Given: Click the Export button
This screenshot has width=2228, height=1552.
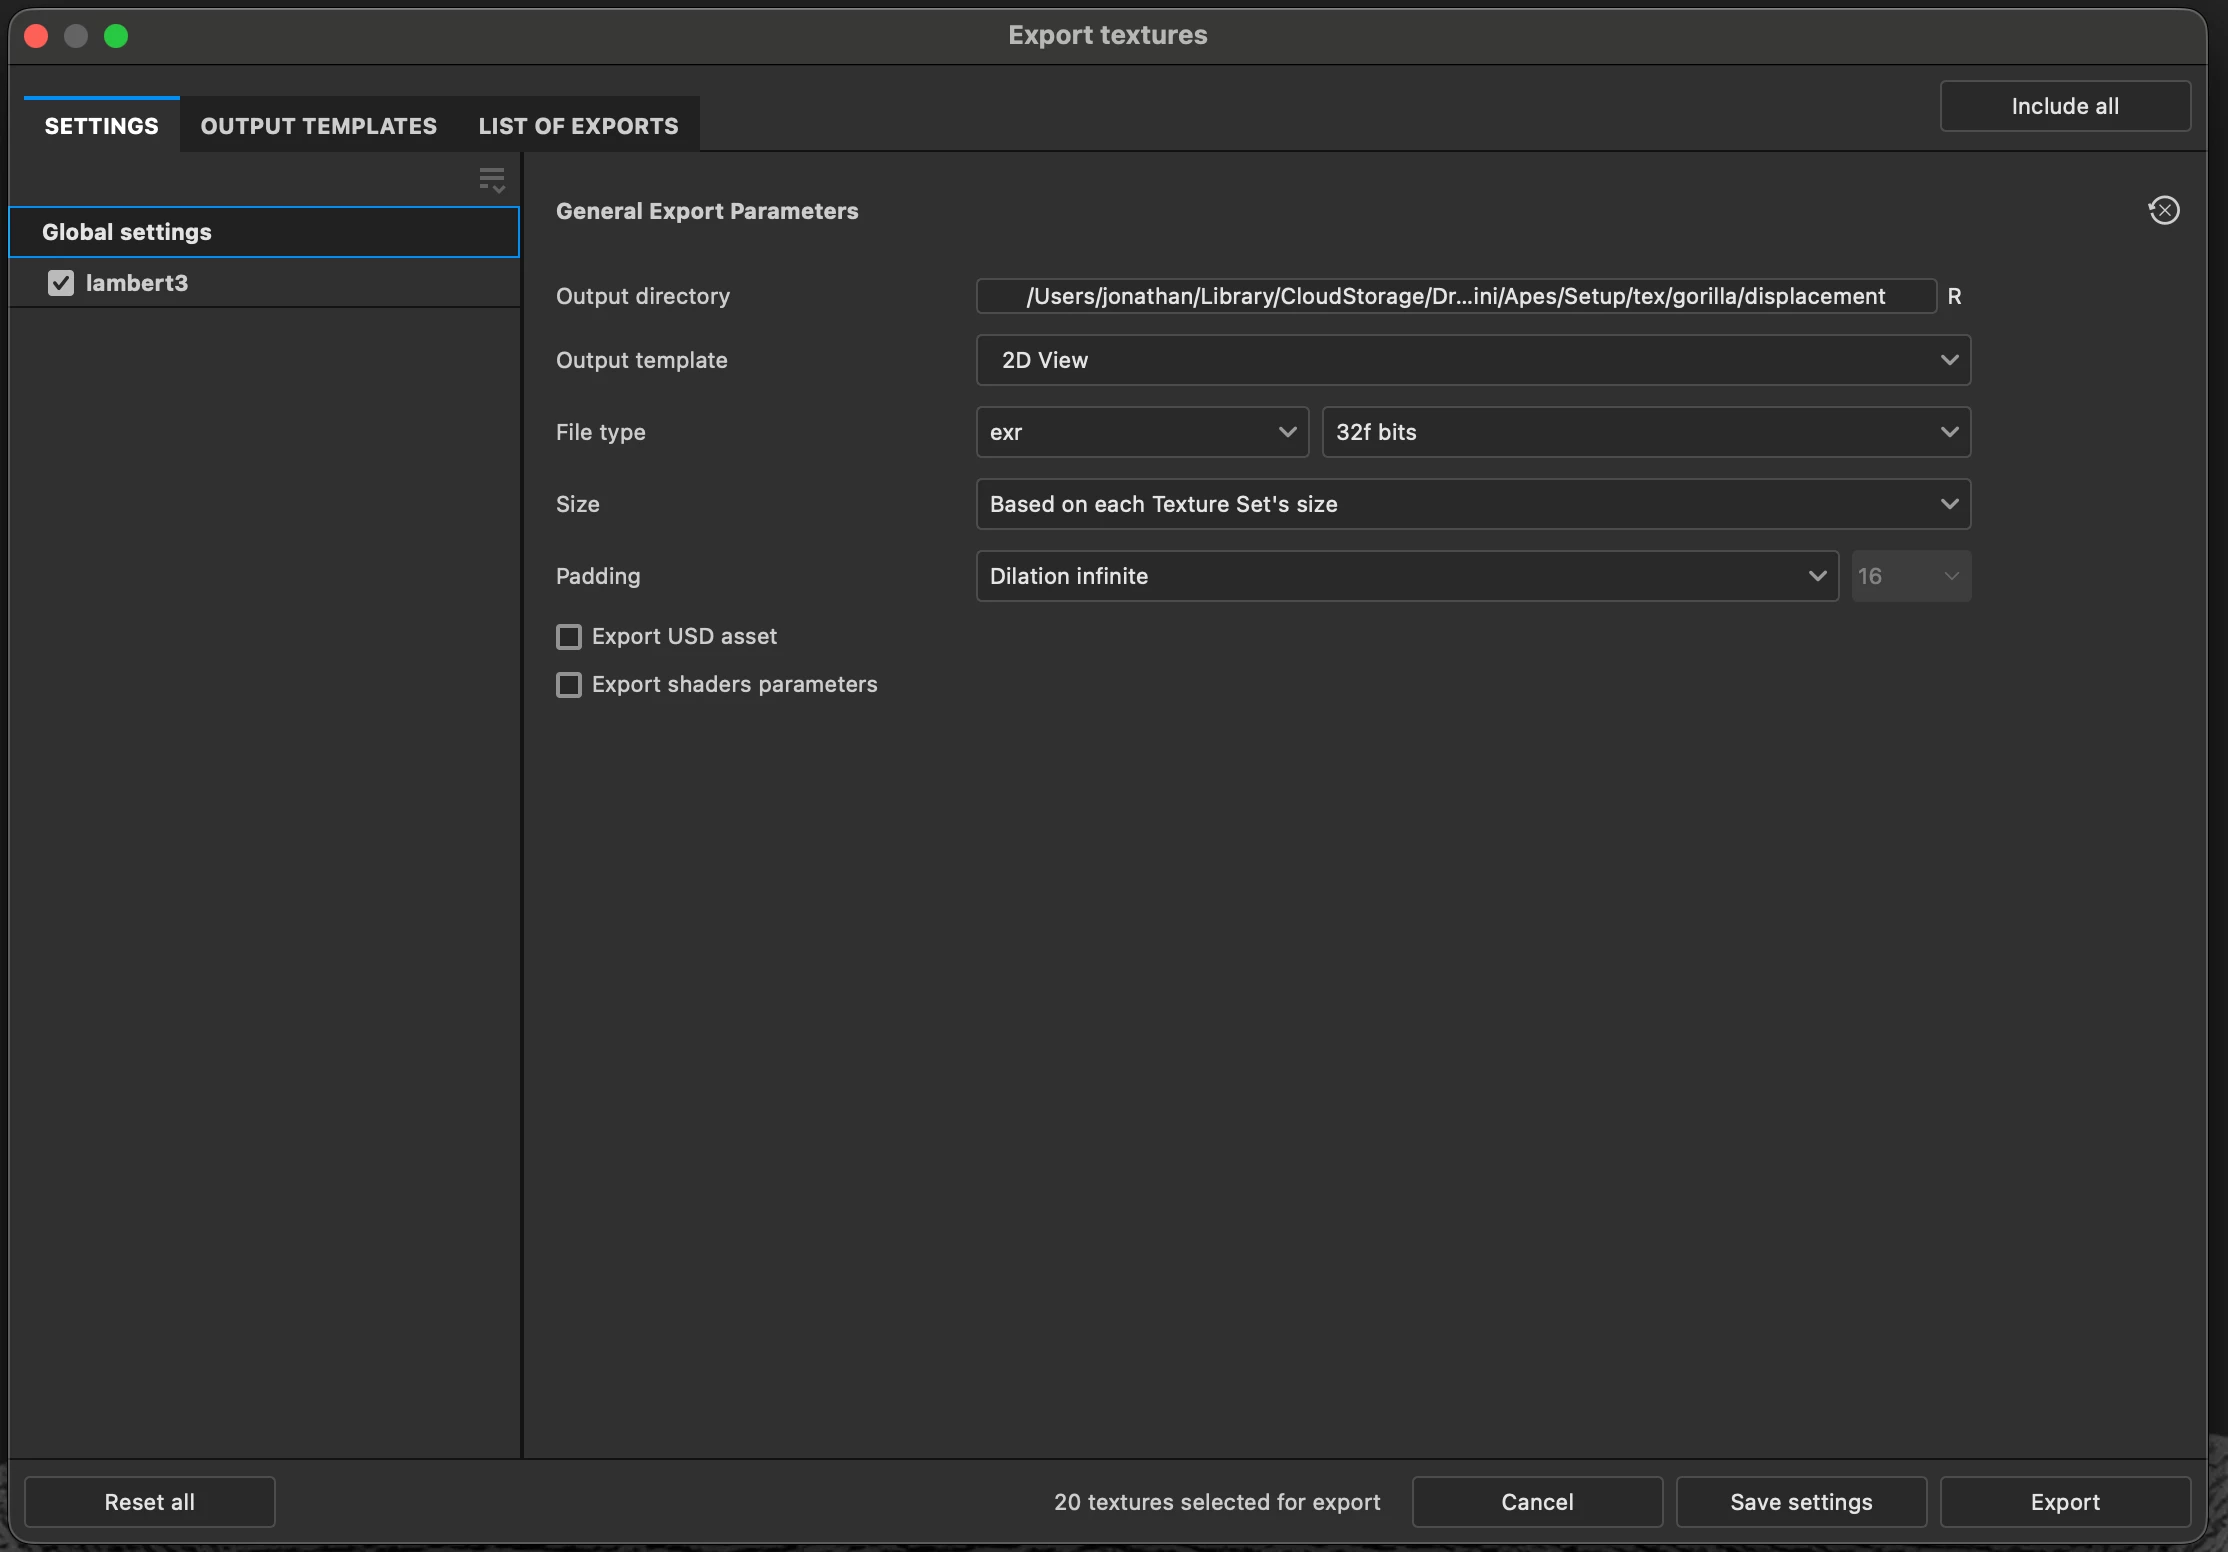Looking at the screenshot, I should (2064, 1502).
